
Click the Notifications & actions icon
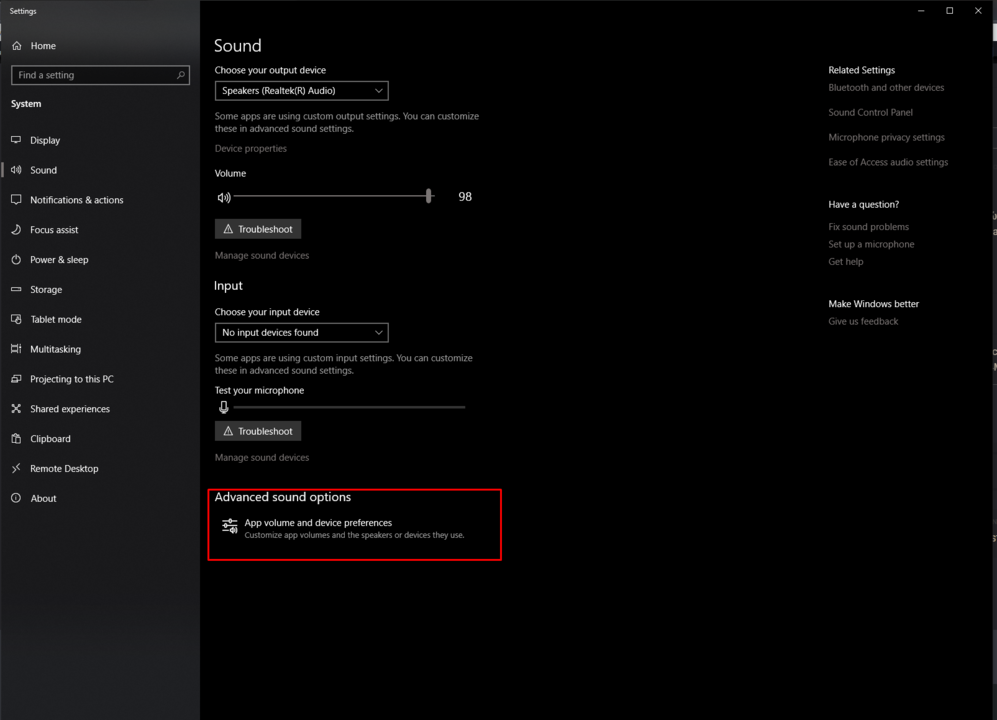(x=17, y=200)
